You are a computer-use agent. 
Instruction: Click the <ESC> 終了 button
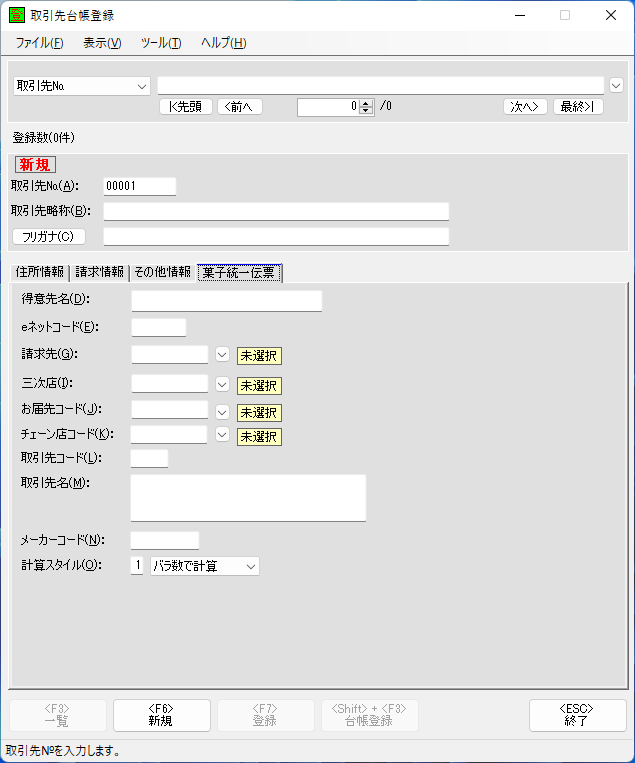[578, 715]
